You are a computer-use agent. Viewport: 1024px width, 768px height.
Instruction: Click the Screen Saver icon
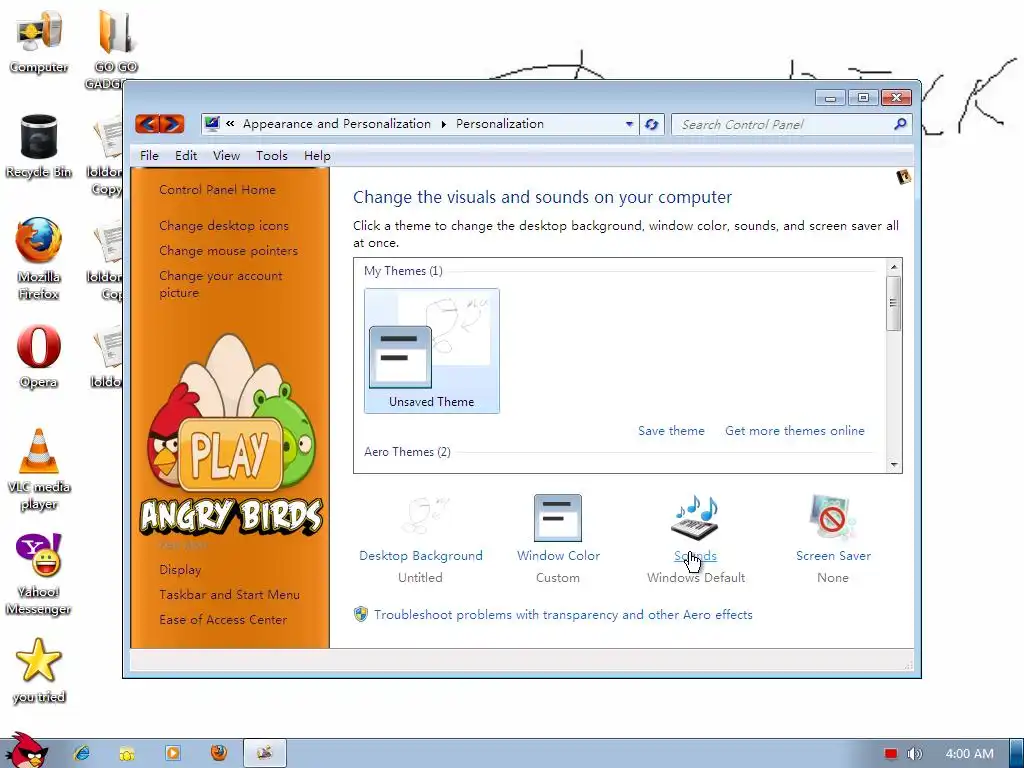point(832,517)
